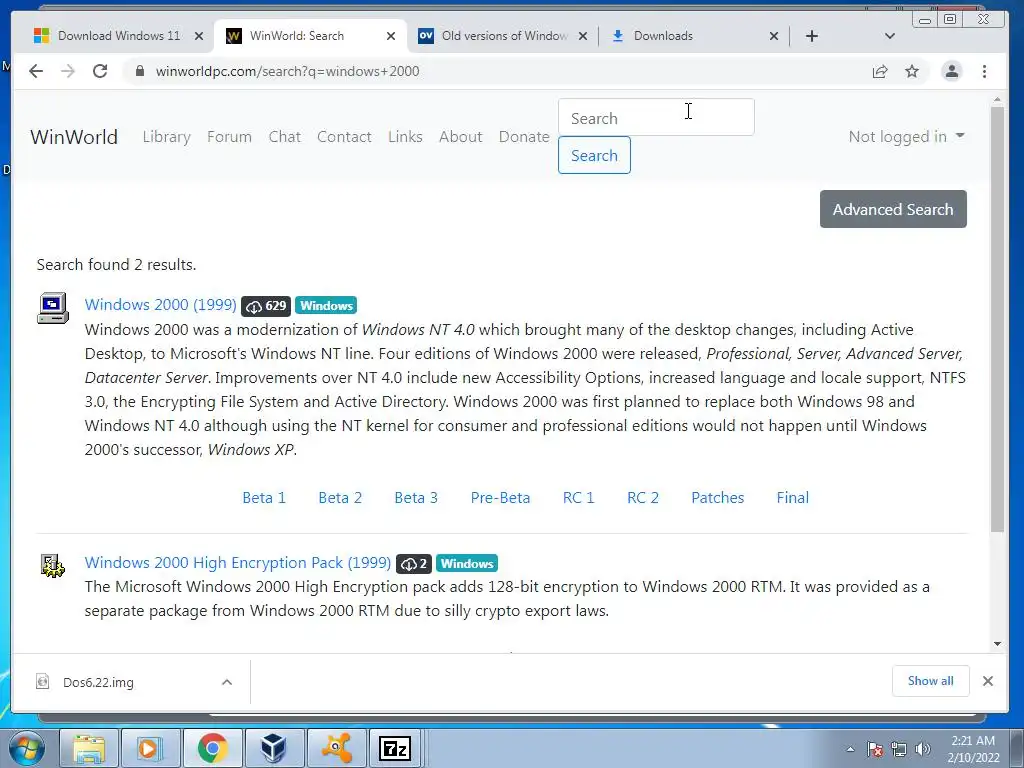Show all downloads
The image size is (1024, 768).
click(931, 681)
